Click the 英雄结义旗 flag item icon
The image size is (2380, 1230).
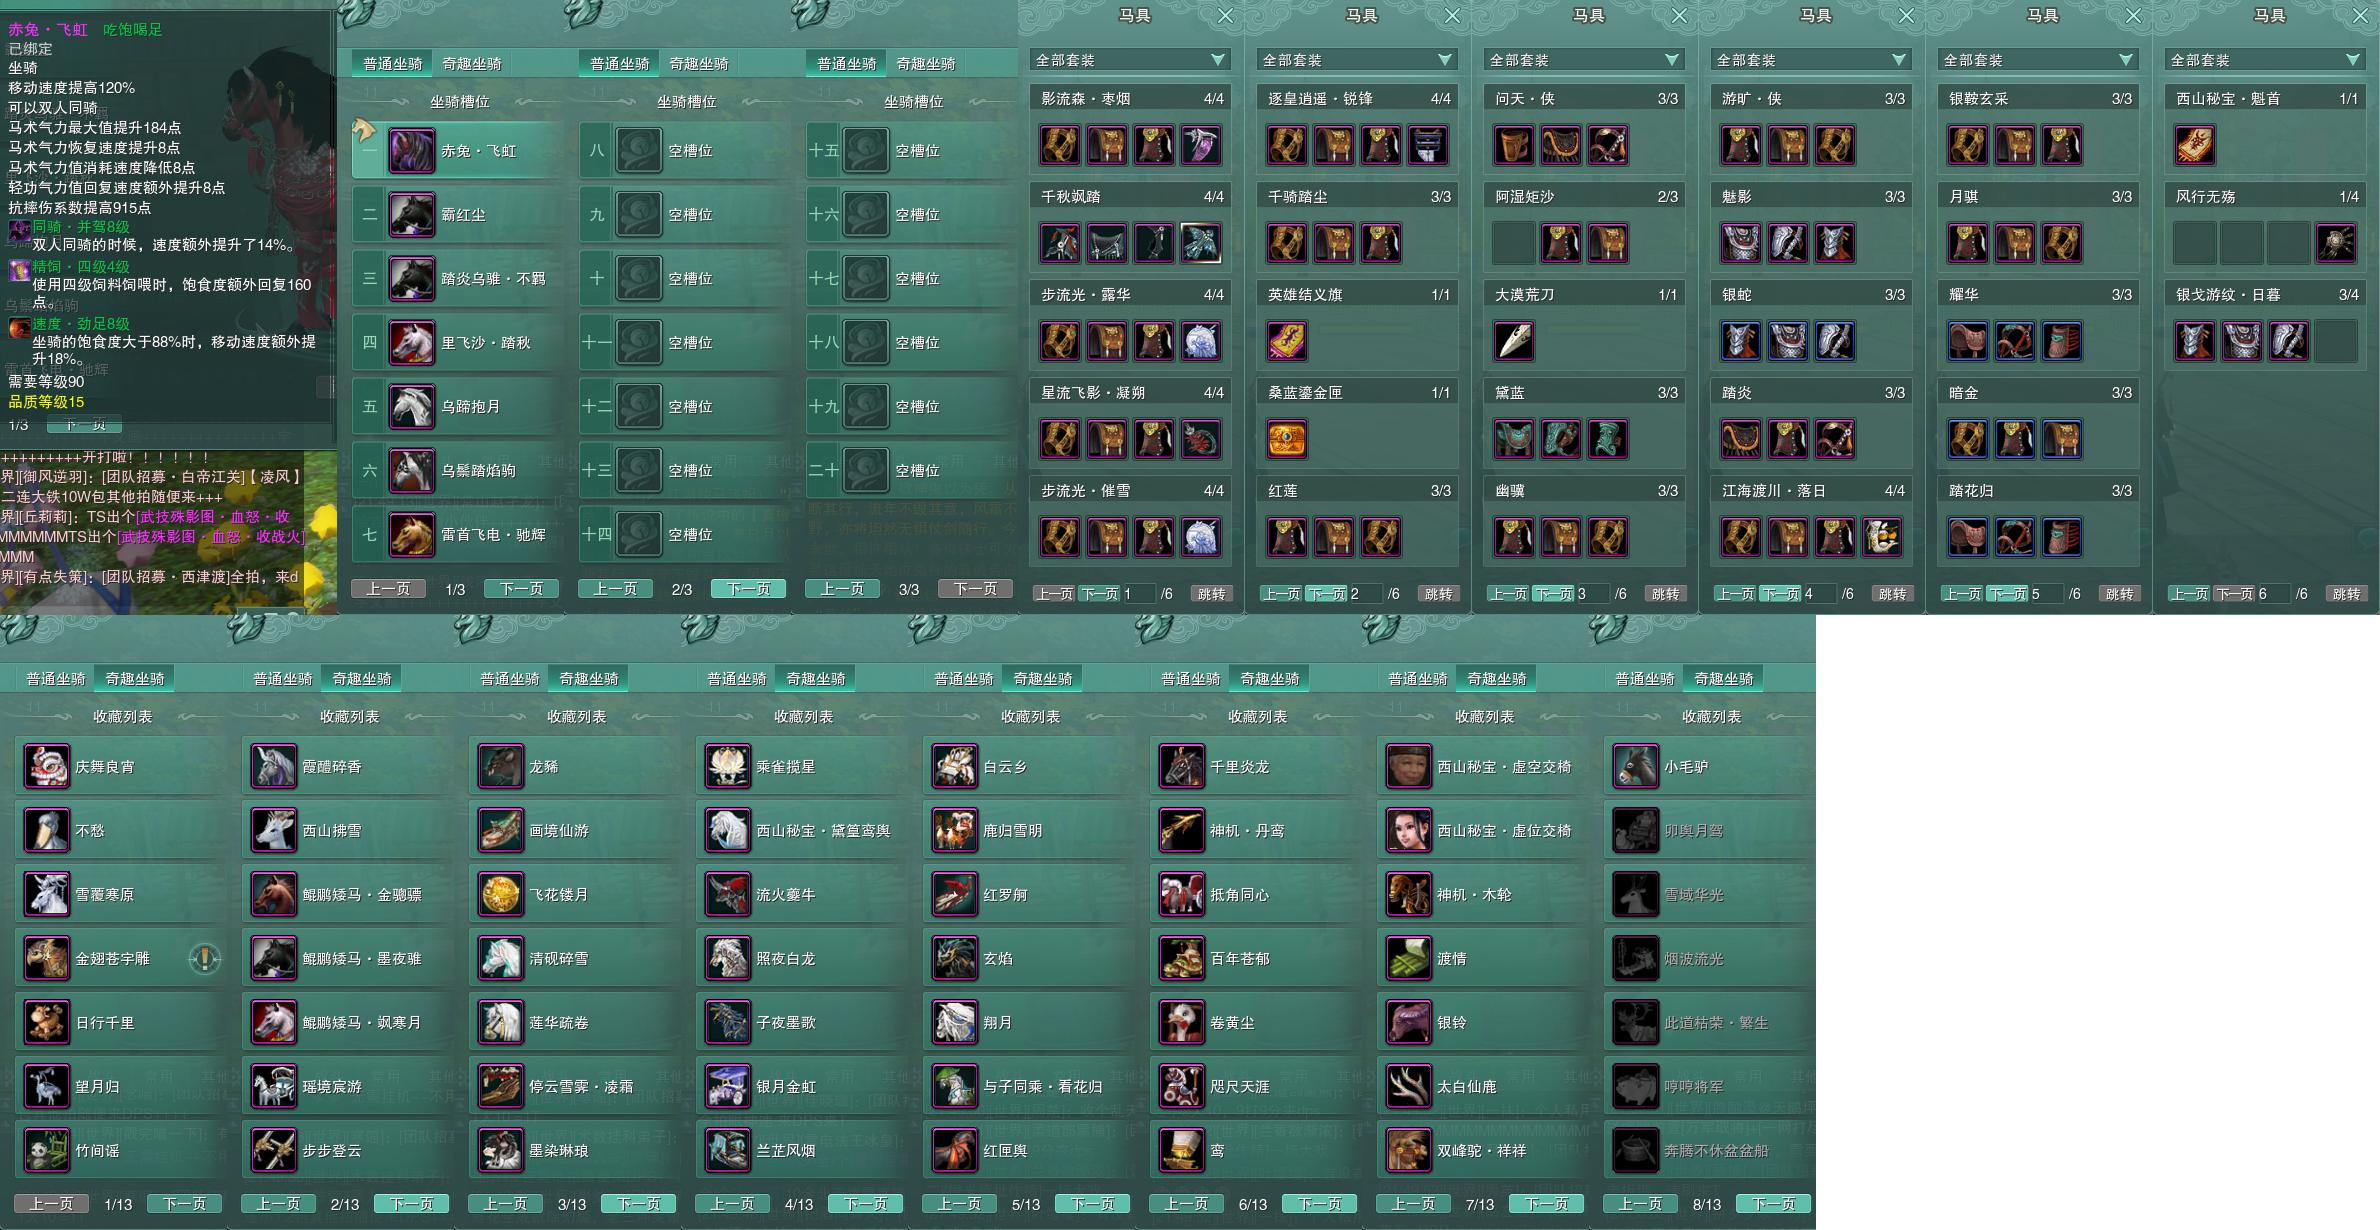pyautogui.click(x=1287, y=341)
